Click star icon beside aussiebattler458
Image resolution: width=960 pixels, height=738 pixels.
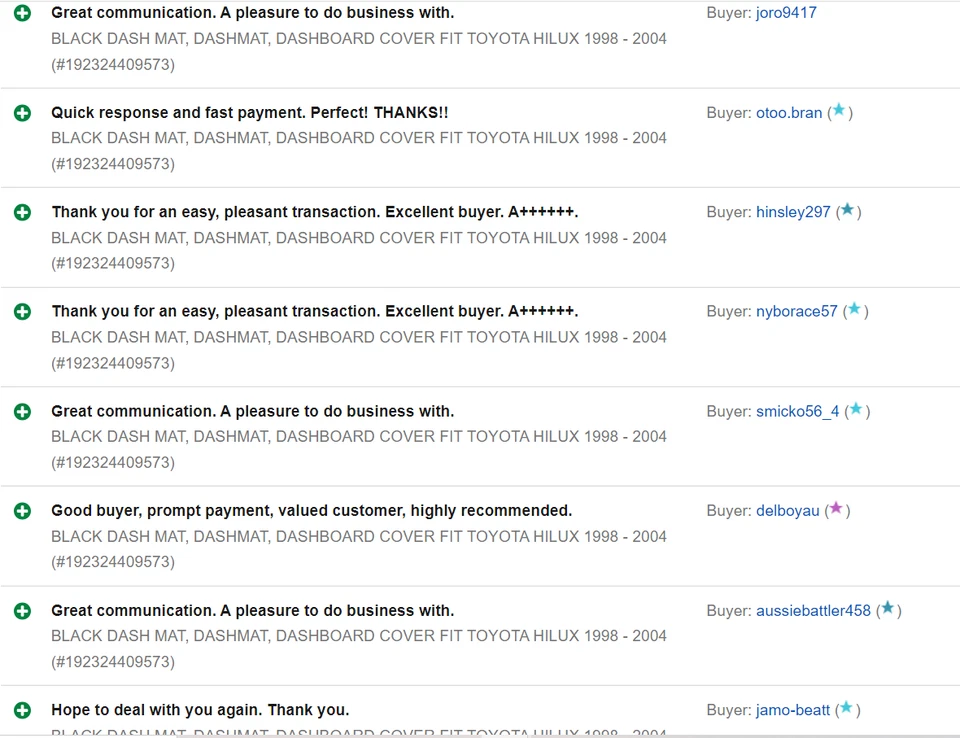point(887,608)
